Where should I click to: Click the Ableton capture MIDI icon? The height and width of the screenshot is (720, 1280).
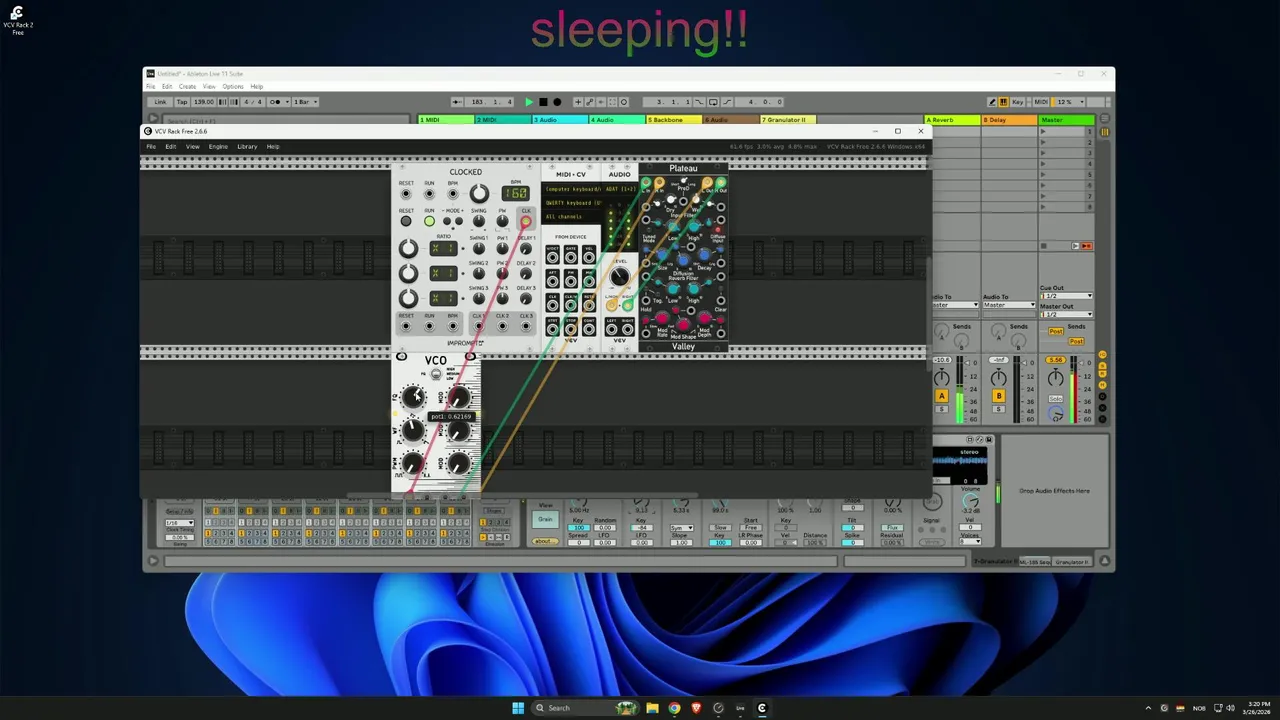[613, 102]
